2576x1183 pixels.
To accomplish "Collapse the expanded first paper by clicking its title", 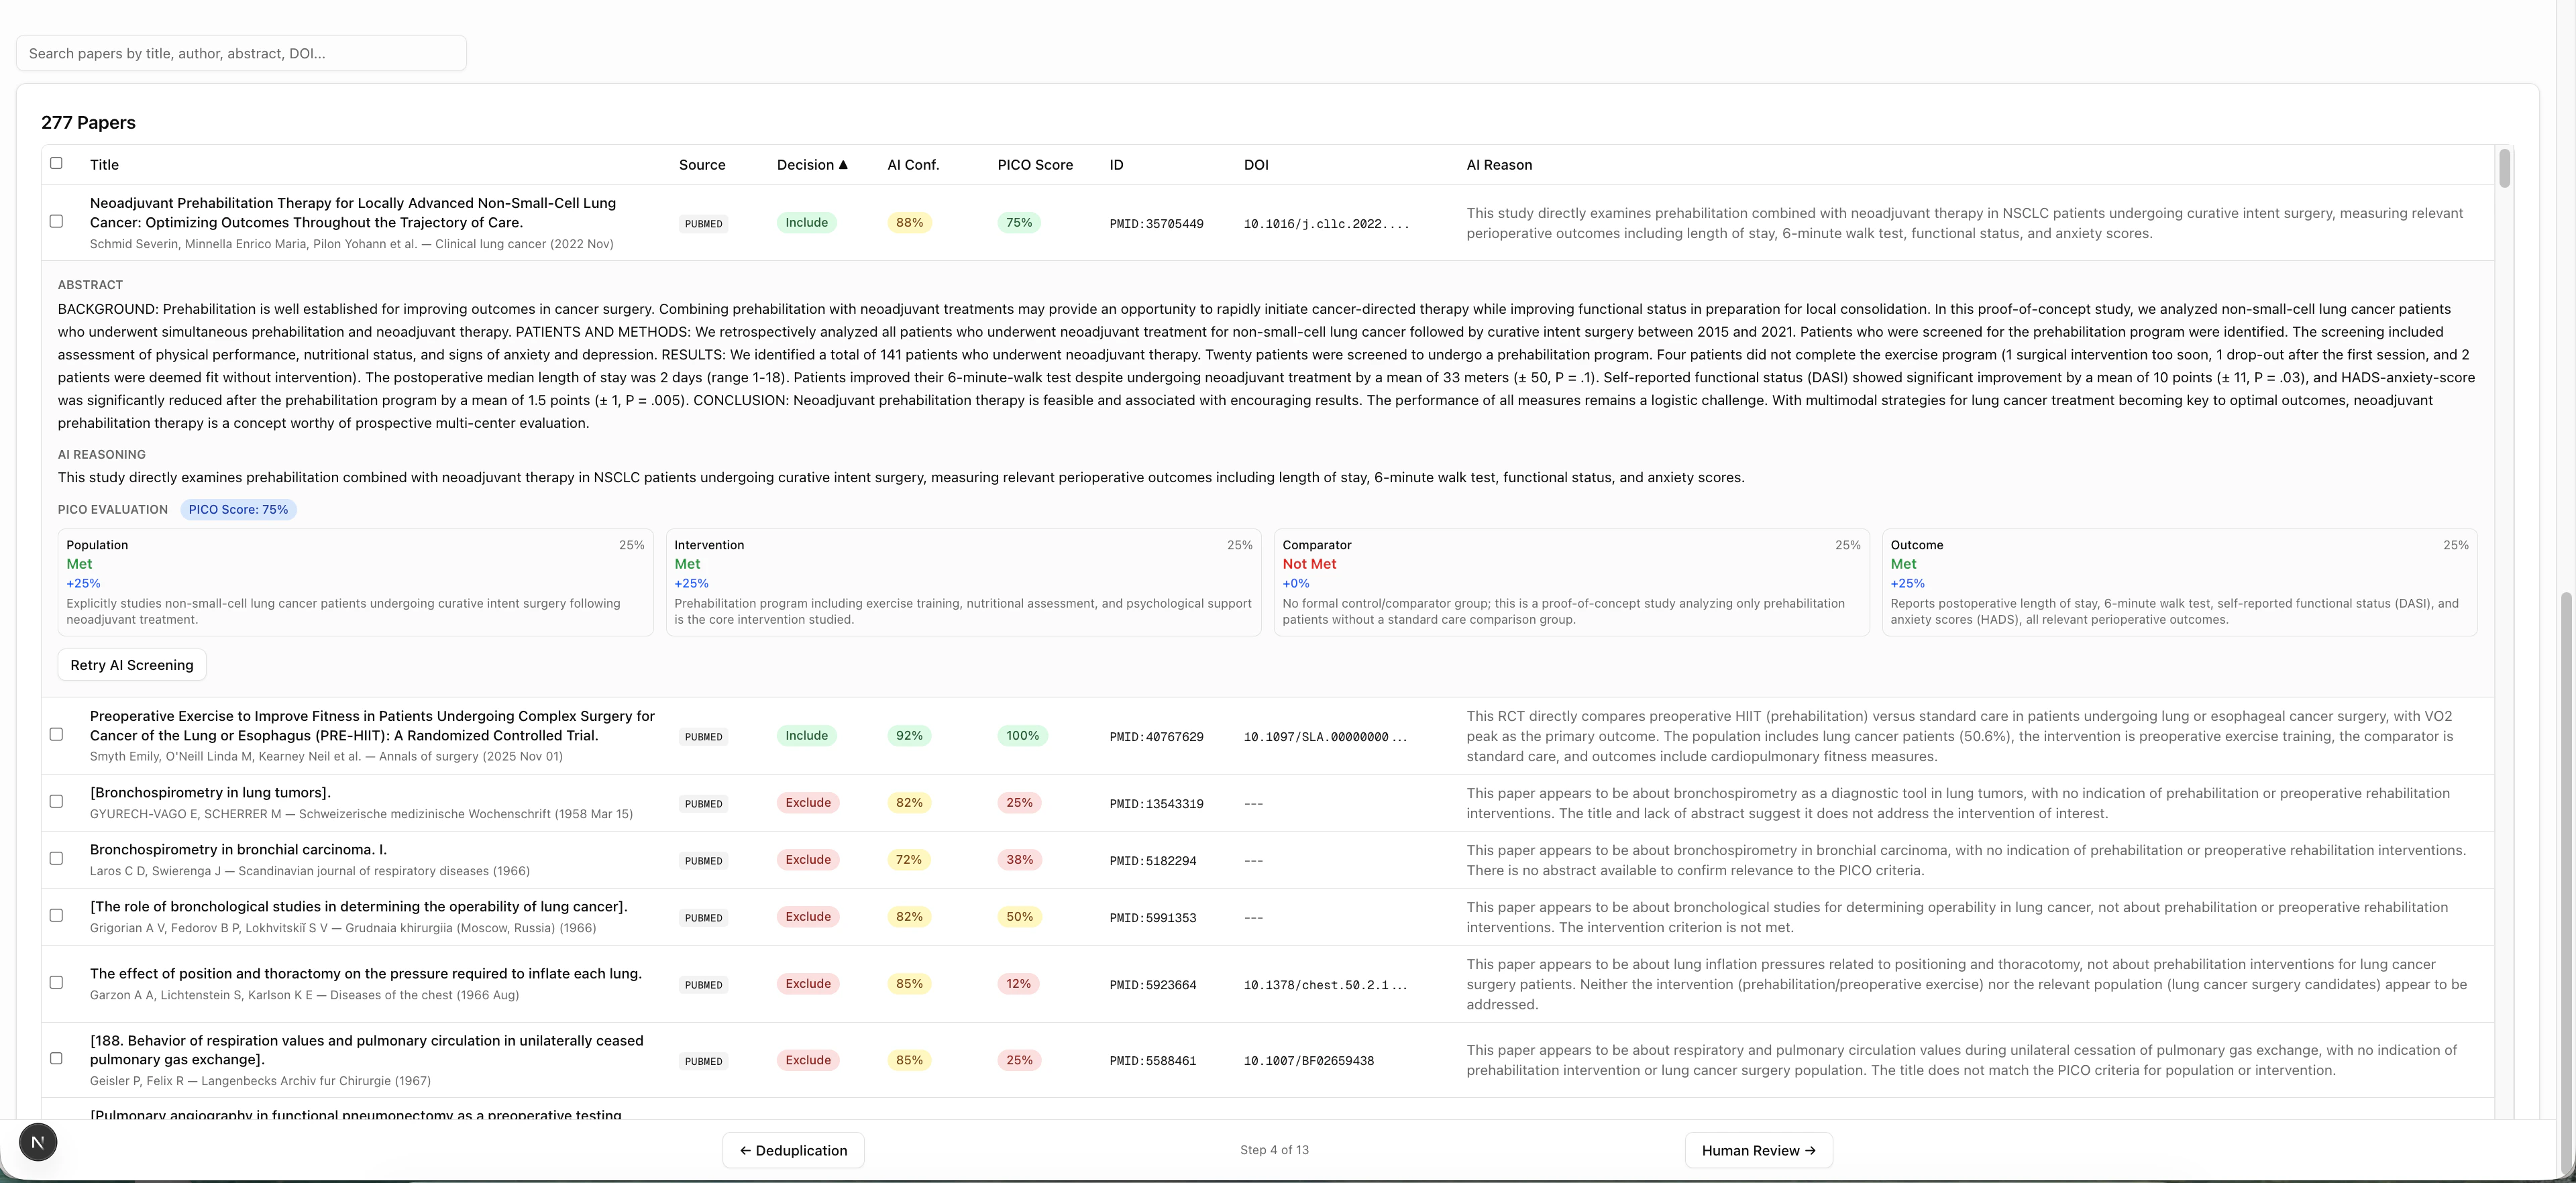I will tap(352, 213).
